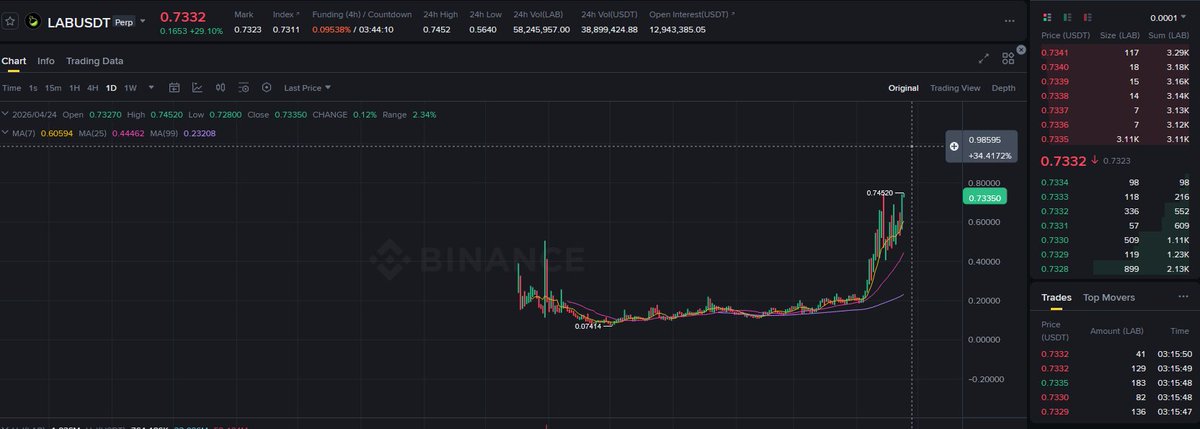This screenshot has width=1200, height=429.
Task: Select bid price 0.7333 in order book
Action: point(1054,197)
